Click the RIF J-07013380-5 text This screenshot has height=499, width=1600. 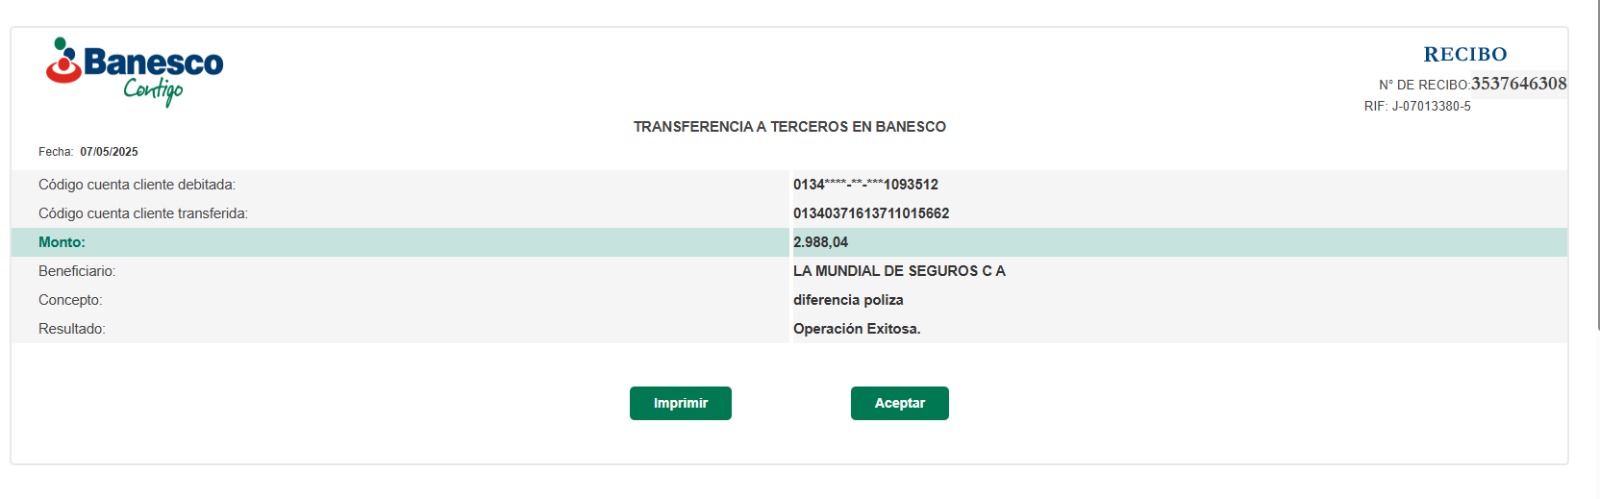(x=1417, y=106)
